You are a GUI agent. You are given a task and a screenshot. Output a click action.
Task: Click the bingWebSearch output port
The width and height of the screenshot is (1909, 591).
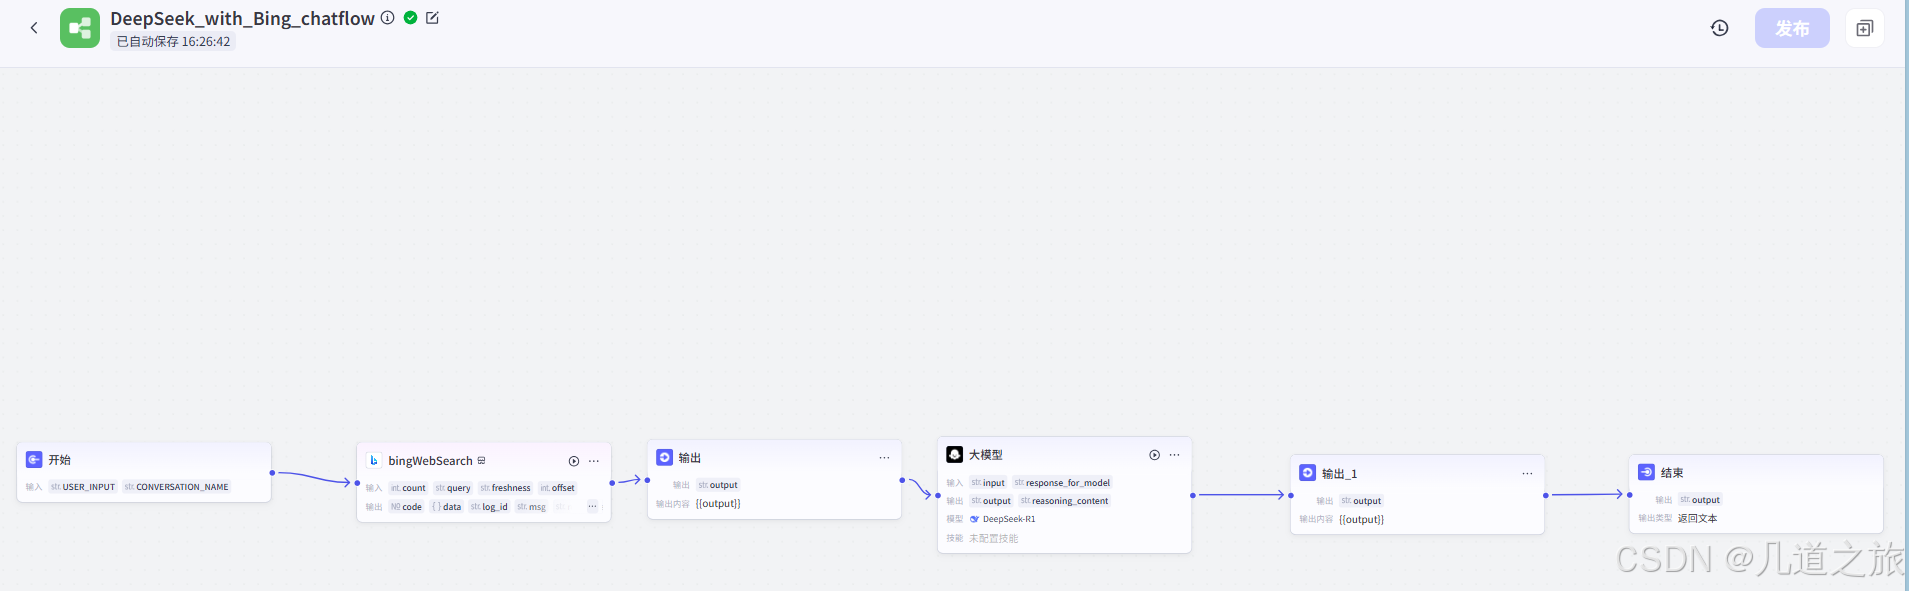612,483
